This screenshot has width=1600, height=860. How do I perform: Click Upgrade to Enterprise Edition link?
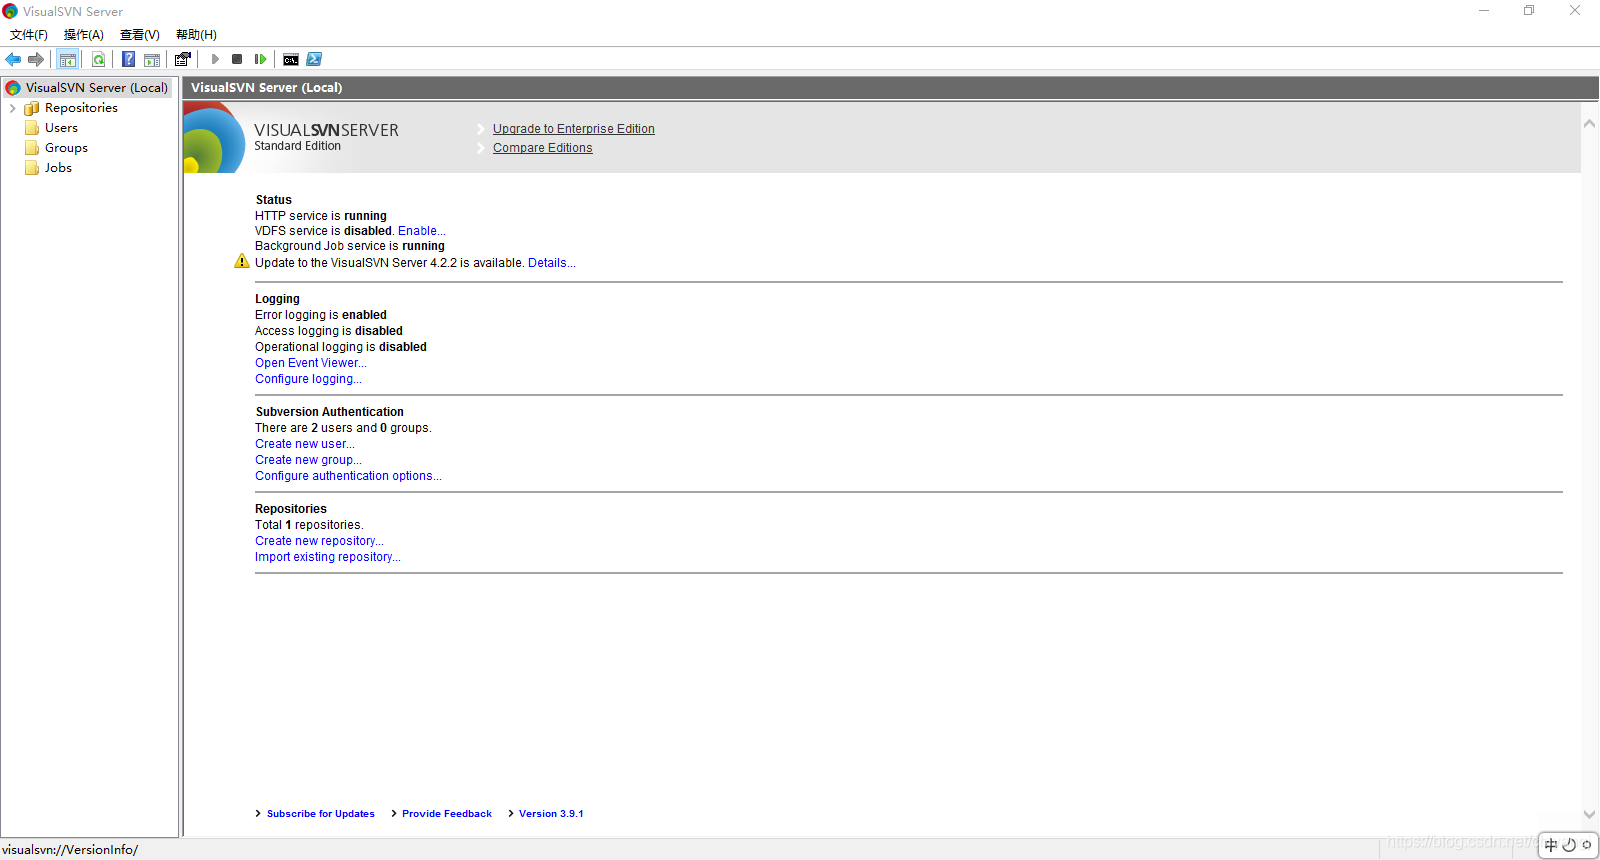[x=574, y=129]
